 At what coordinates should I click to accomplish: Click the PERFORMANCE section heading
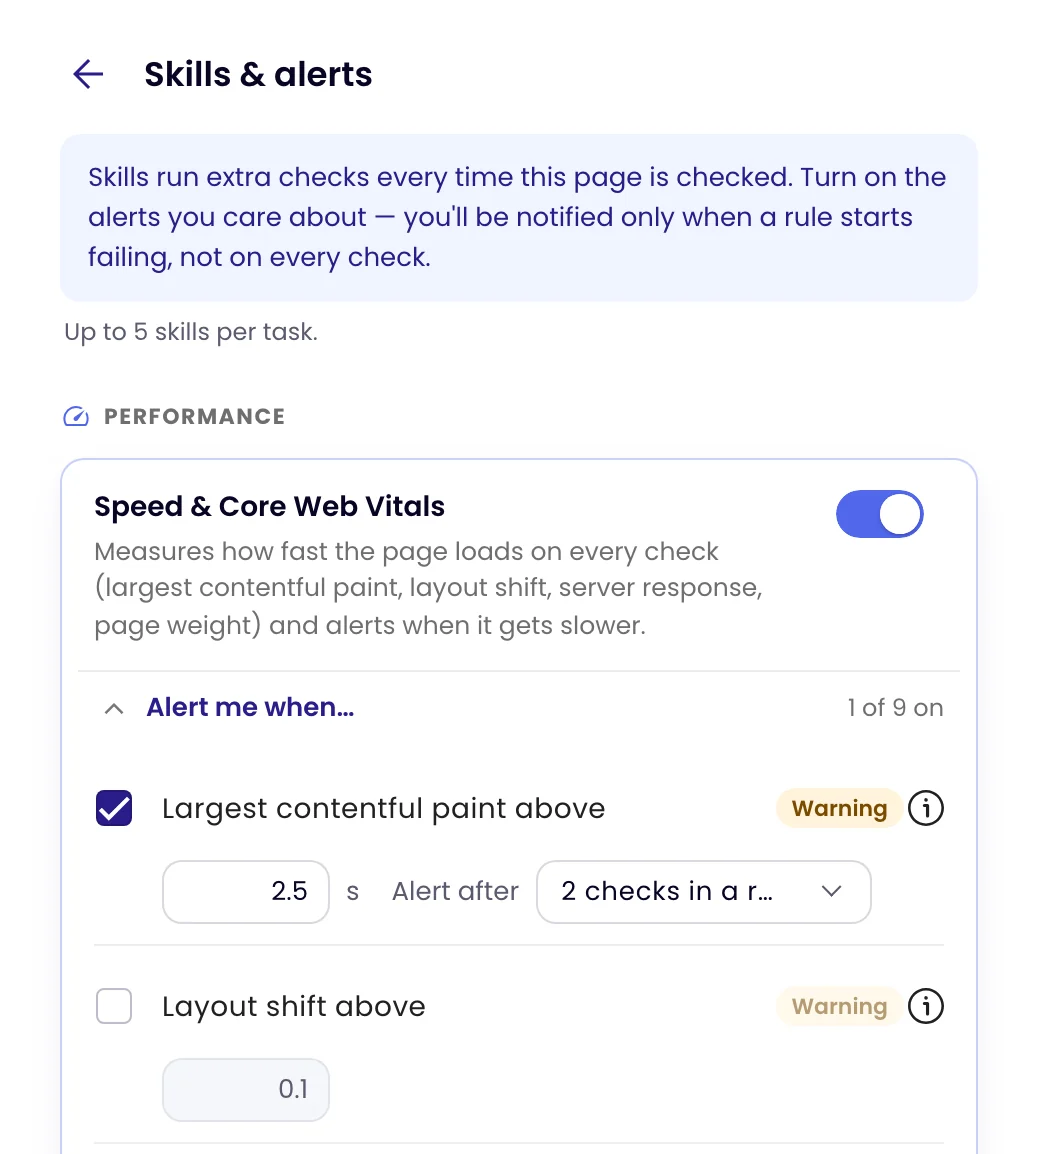click(194, 417)
